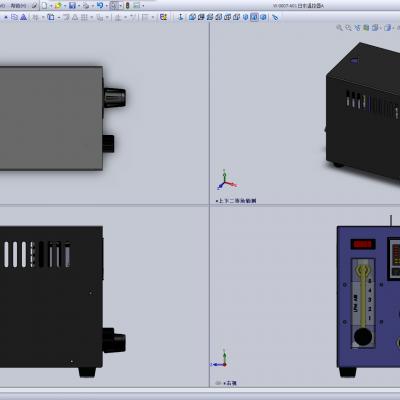This screenshot has height=400, width=400.
Task: Click the coordinate triad in isometric viewport
Action: (227, 180)
